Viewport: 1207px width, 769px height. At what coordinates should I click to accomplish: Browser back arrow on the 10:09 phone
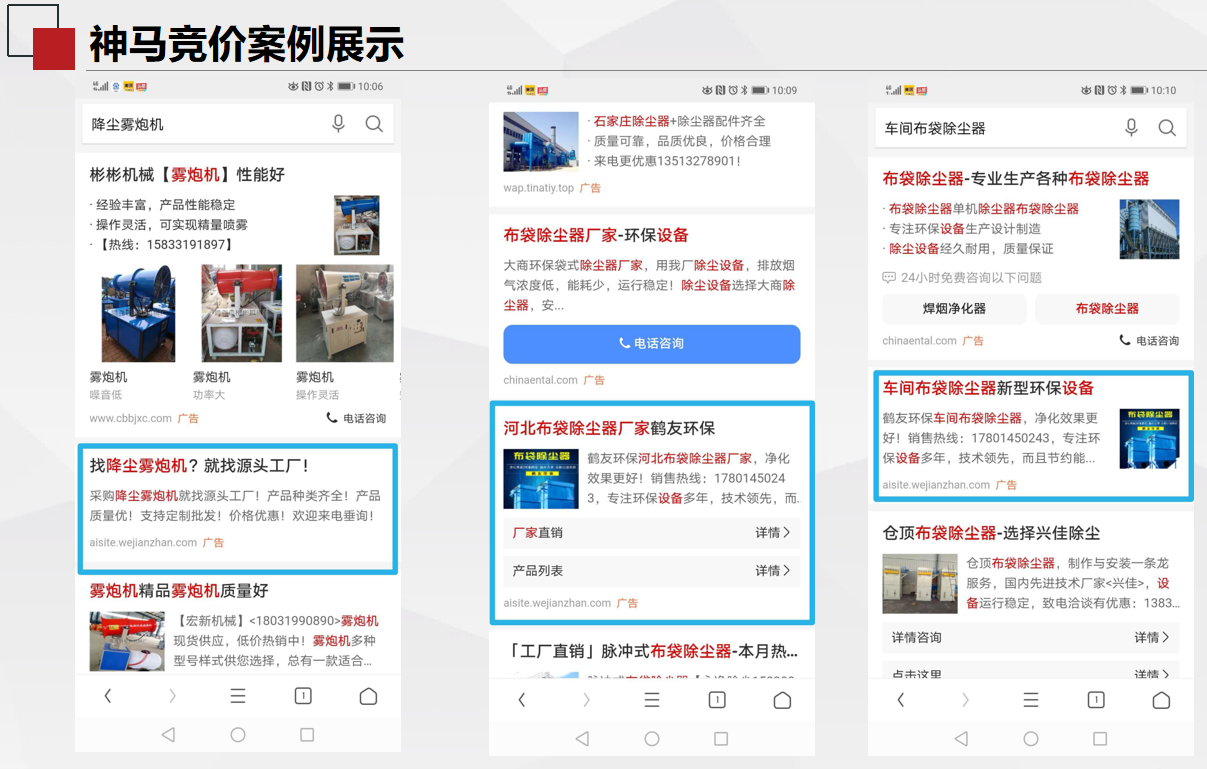tap(522, 700)
